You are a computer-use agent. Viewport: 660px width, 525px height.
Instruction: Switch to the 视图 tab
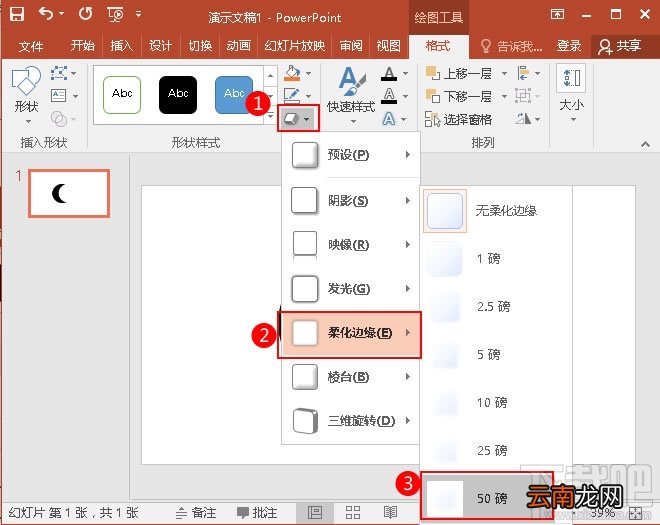[x=389, y=45]
